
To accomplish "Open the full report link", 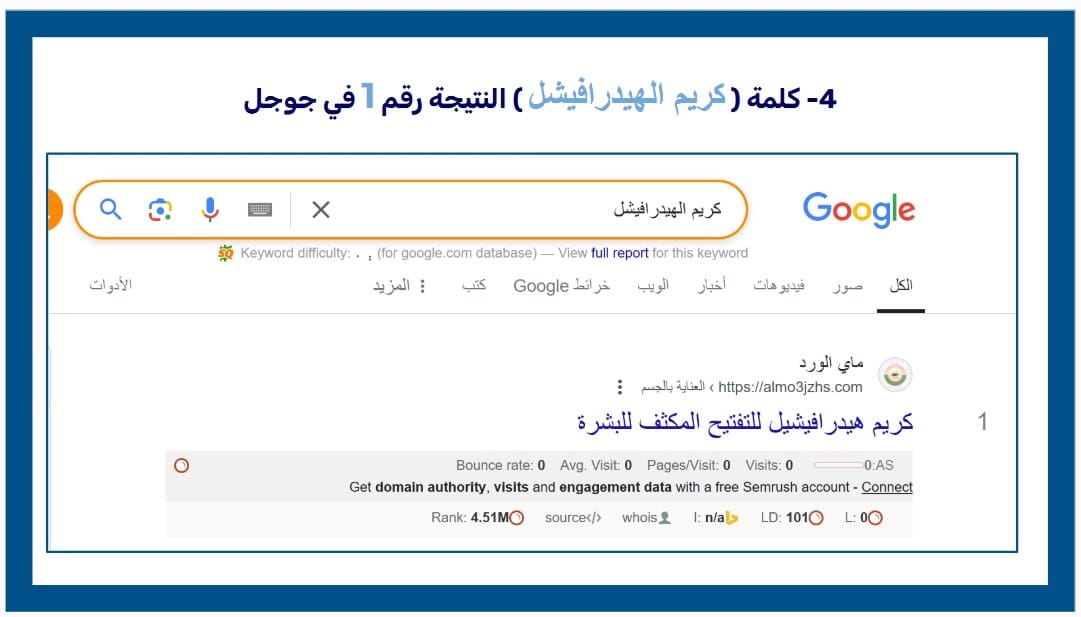I will 620,253.
